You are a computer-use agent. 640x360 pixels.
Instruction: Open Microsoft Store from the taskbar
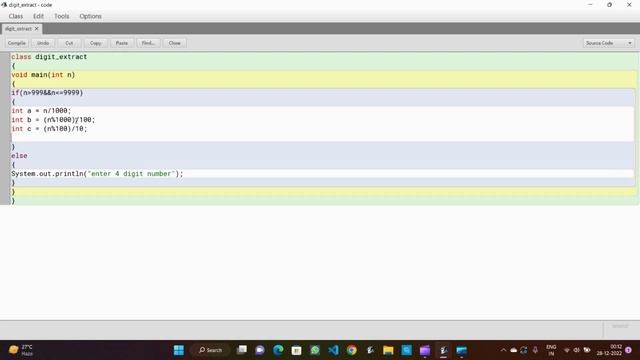(x=297, y=350)
